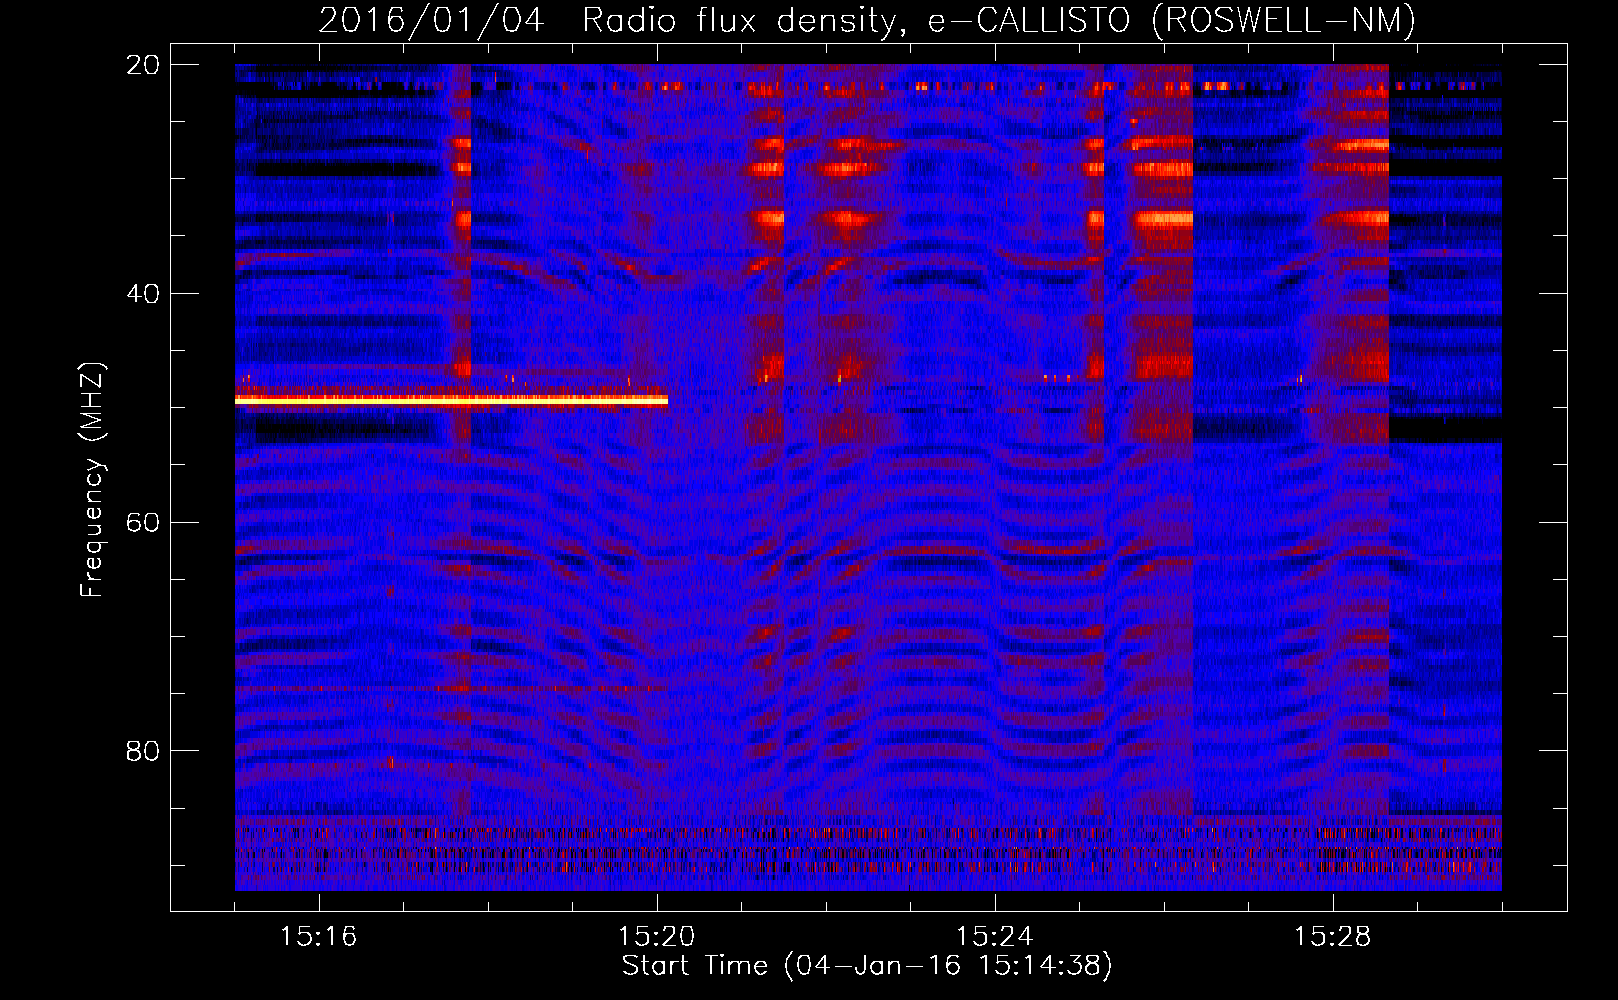Viewport: 1618px width, 1000px height.
Task: Click the '15:28' time tick label
Action: coord(1332,936)
